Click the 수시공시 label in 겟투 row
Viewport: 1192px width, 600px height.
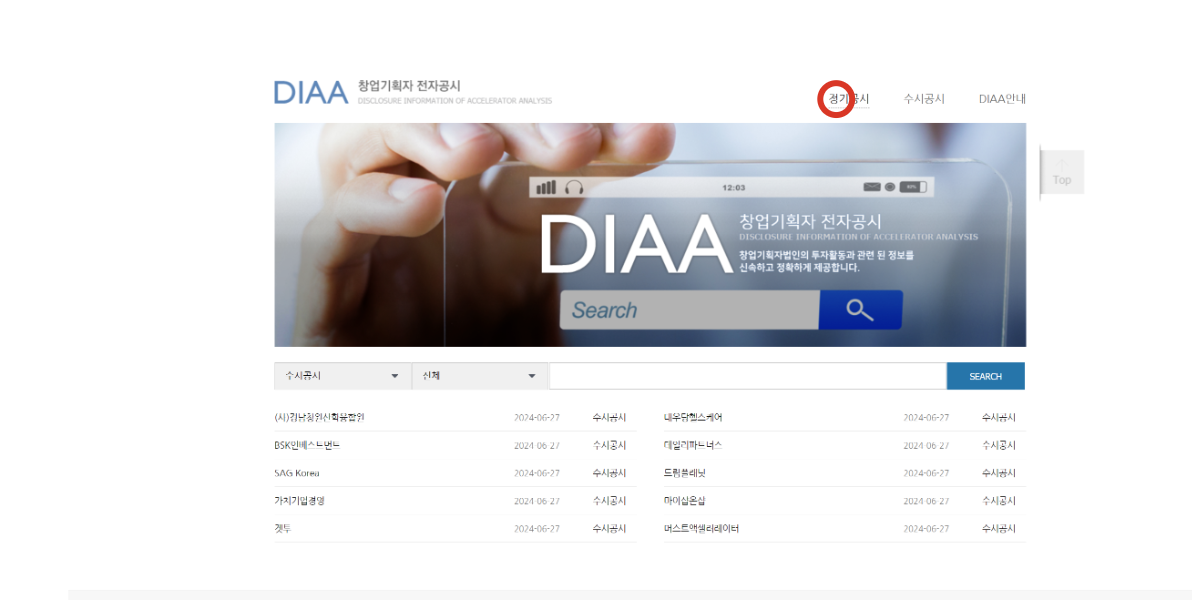point(609,529)
